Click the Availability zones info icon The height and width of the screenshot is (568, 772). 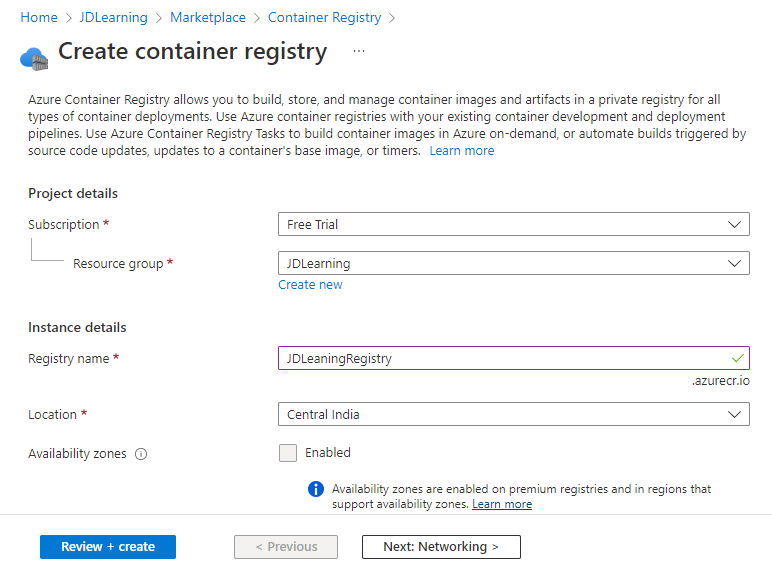pos(141,454)
